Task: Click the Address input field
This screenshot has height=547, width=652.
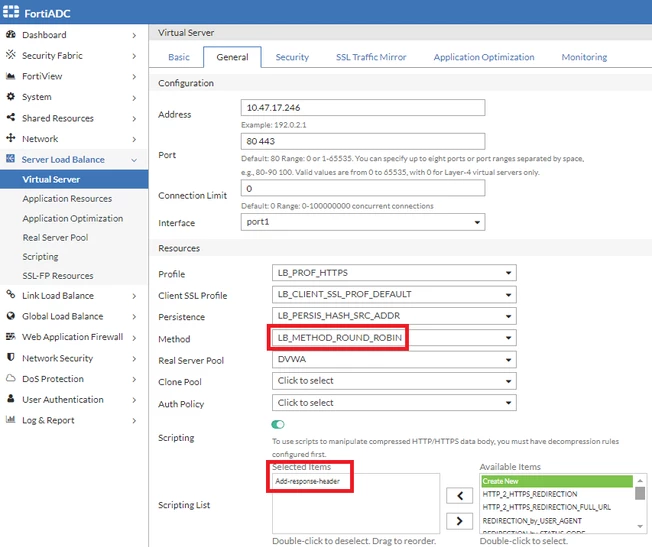Action: pos(363,107)
